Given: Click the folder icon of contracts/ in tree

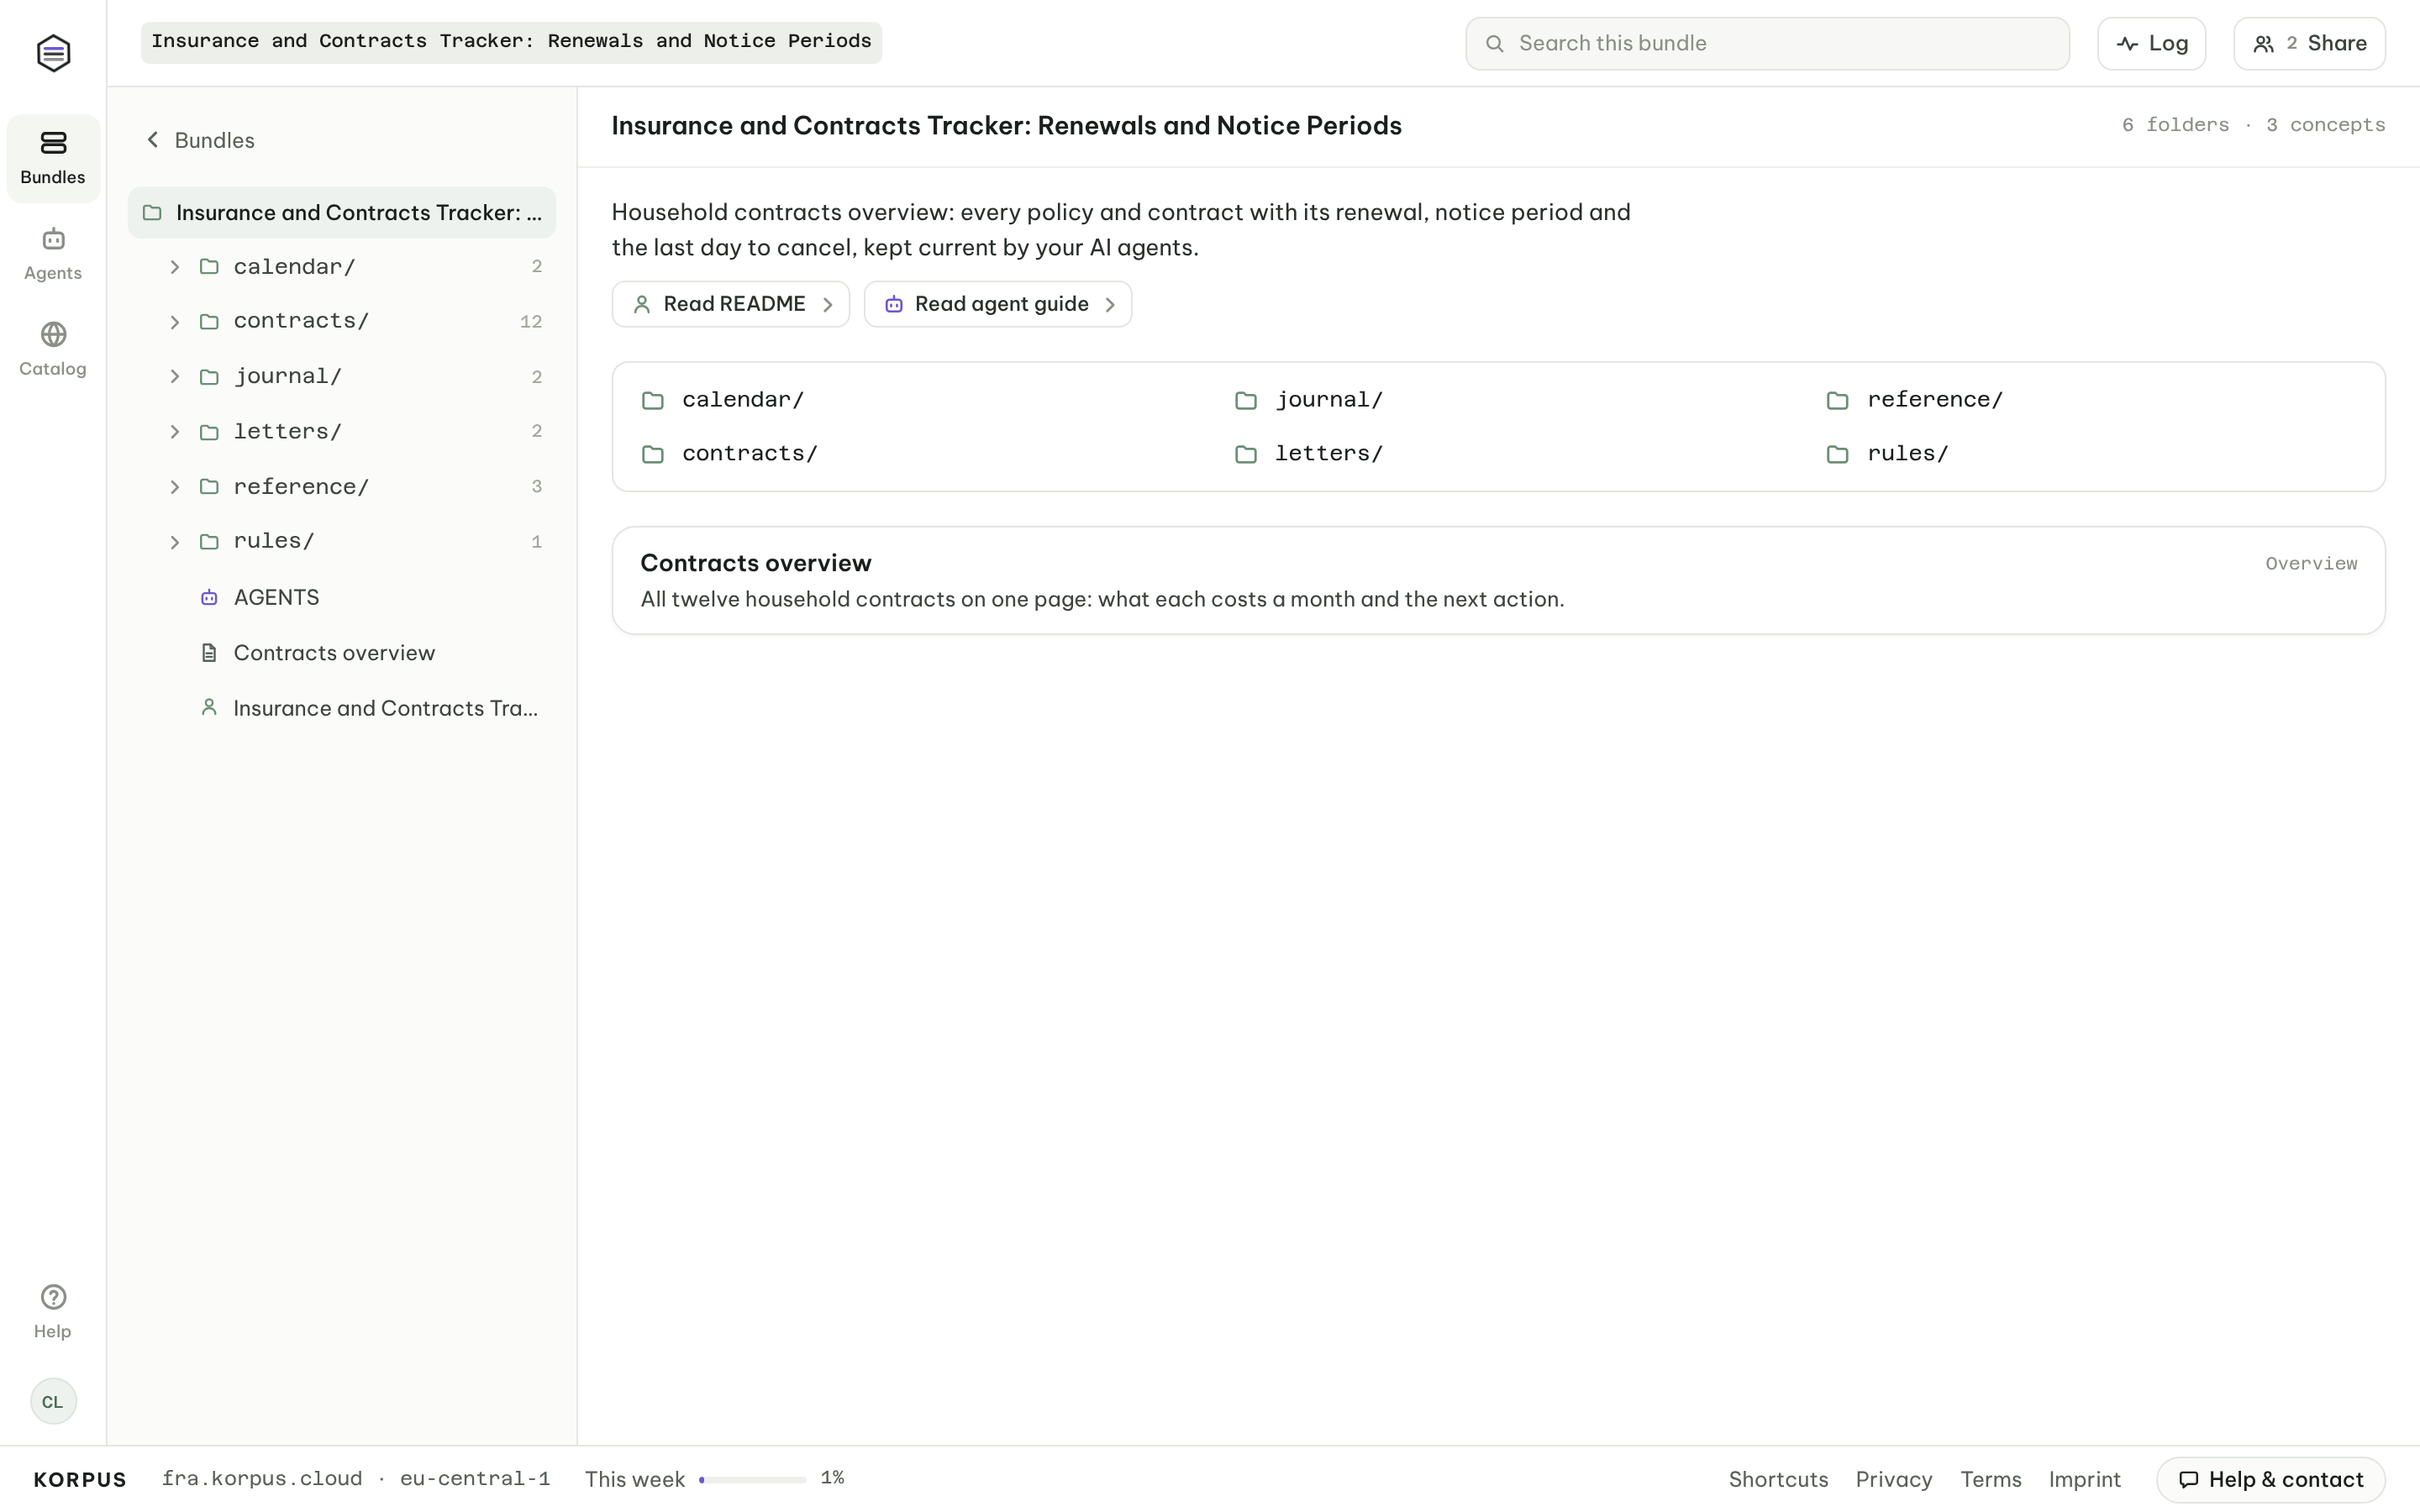Looking at the screenshot, I should (x=209, y=321).
